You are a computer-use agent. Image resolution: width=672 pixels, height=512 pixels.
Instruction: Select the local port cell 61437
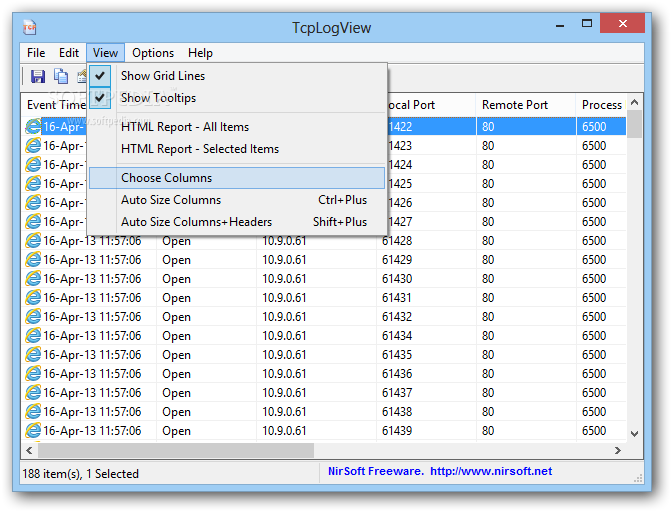tap(397, 392)
